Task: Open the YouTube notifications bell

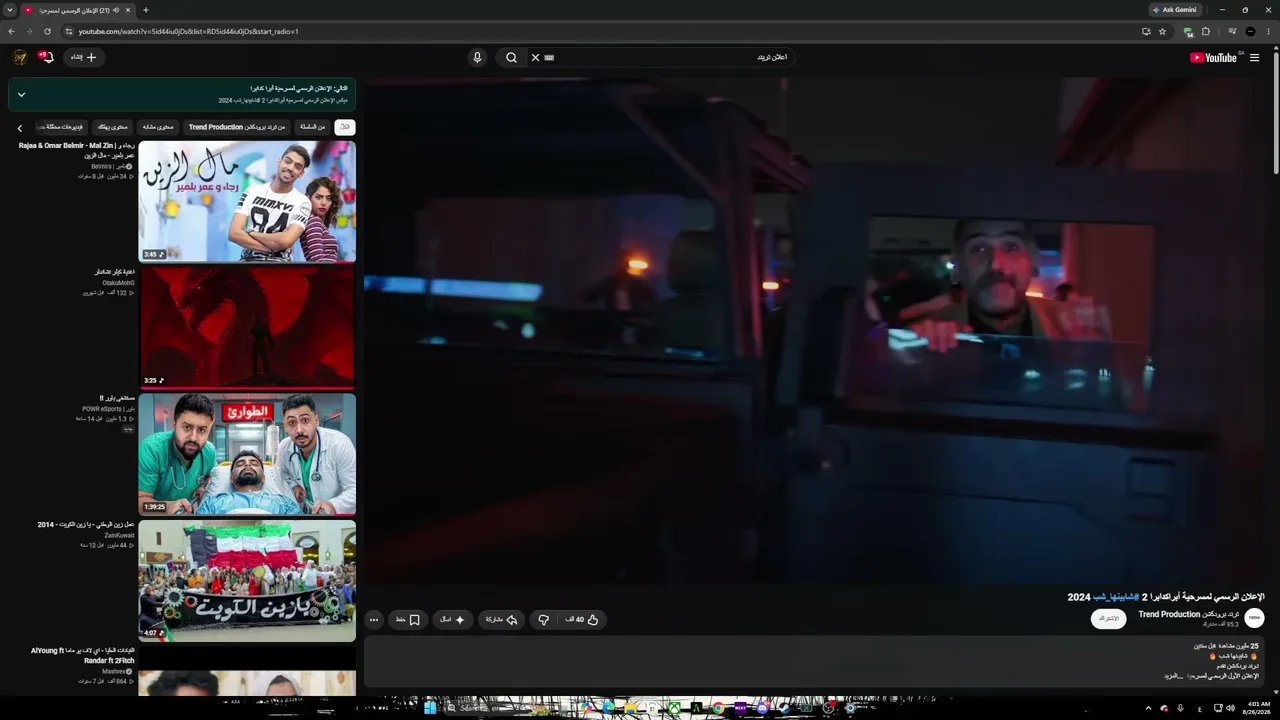Action: [x=46, y=57]
